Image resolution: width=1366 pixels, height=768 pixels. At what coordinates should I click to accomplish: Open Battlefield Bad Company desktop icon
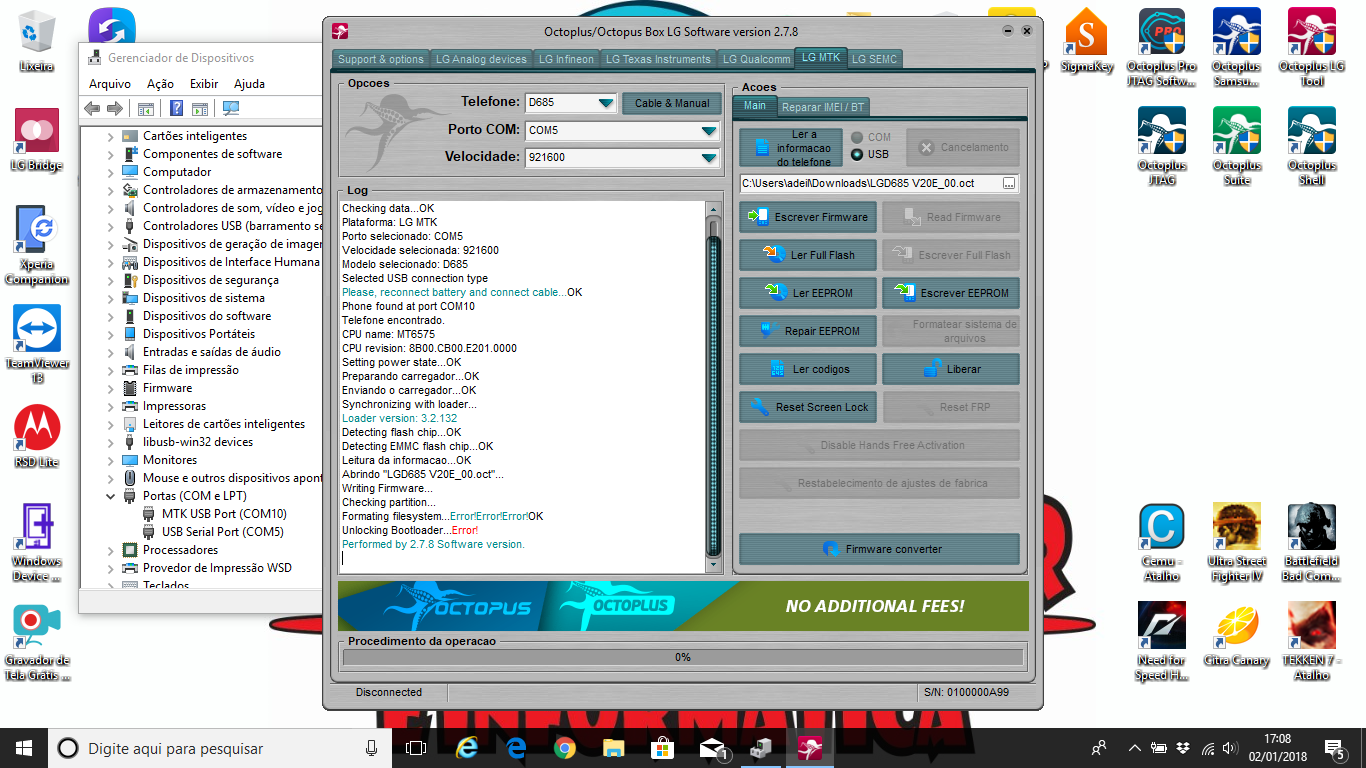1312,543
